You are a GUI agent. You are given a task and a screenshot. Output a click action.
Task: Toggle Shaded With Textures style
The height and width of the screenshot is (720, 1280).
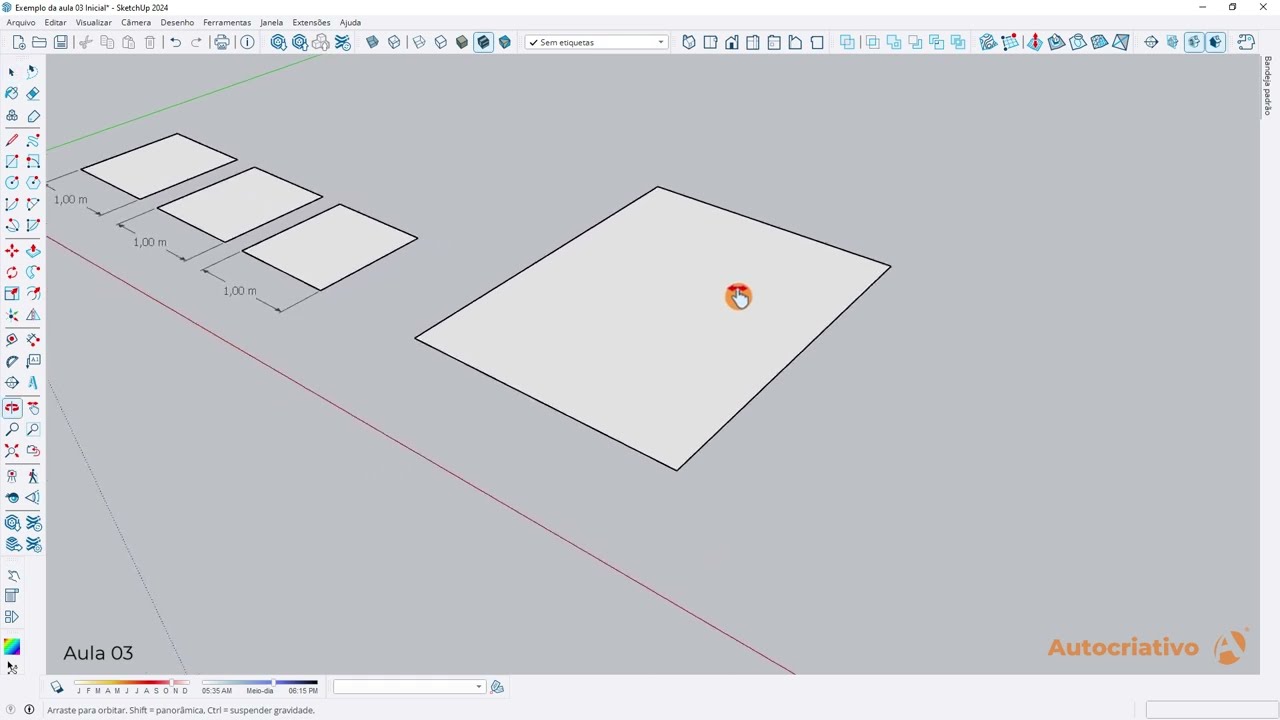pos(483,42)
